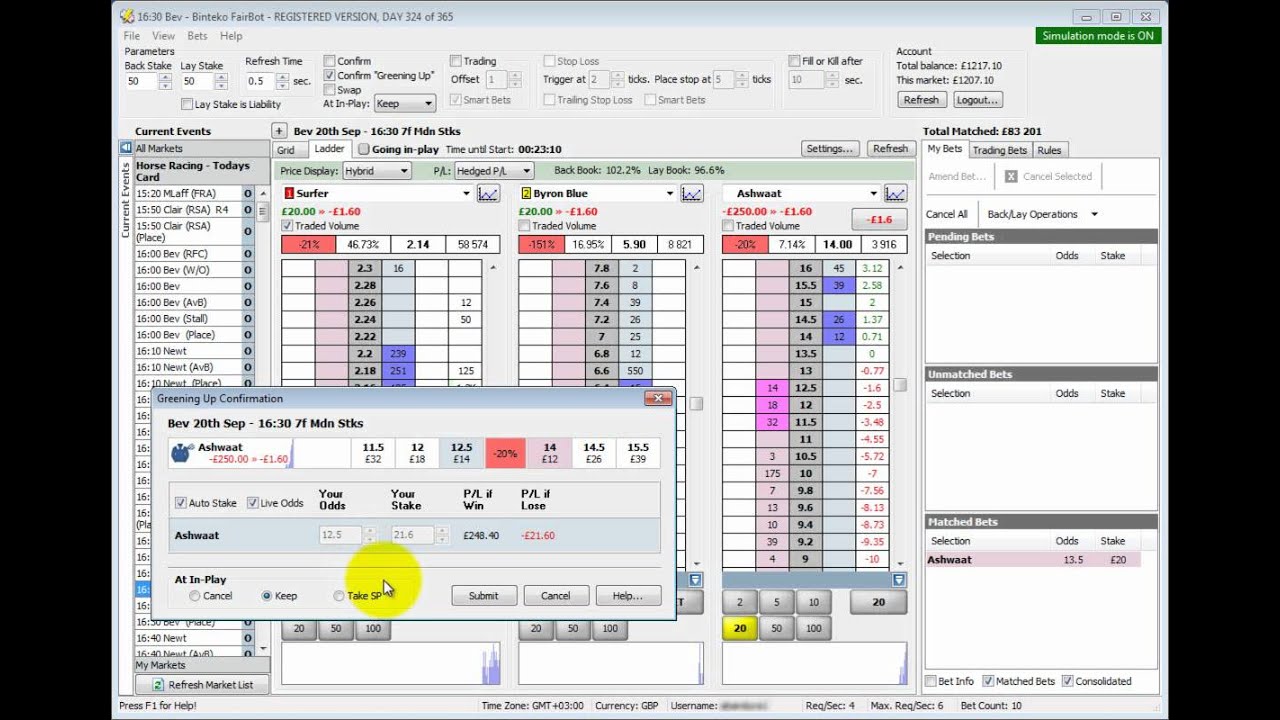Viewport: 1280px width, 720px height.
Task: Uncheck Live Odds in dialog
Action: pos(253,503)
